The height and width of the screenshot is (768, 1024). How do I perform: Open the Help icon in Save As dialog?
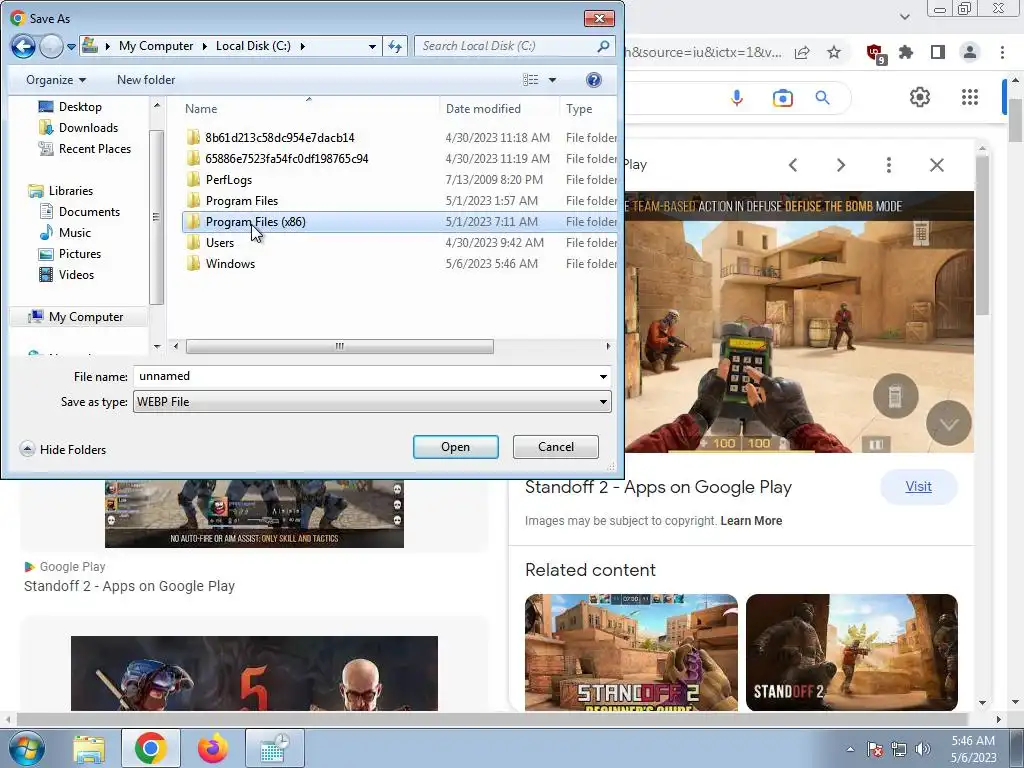(594, 80)
